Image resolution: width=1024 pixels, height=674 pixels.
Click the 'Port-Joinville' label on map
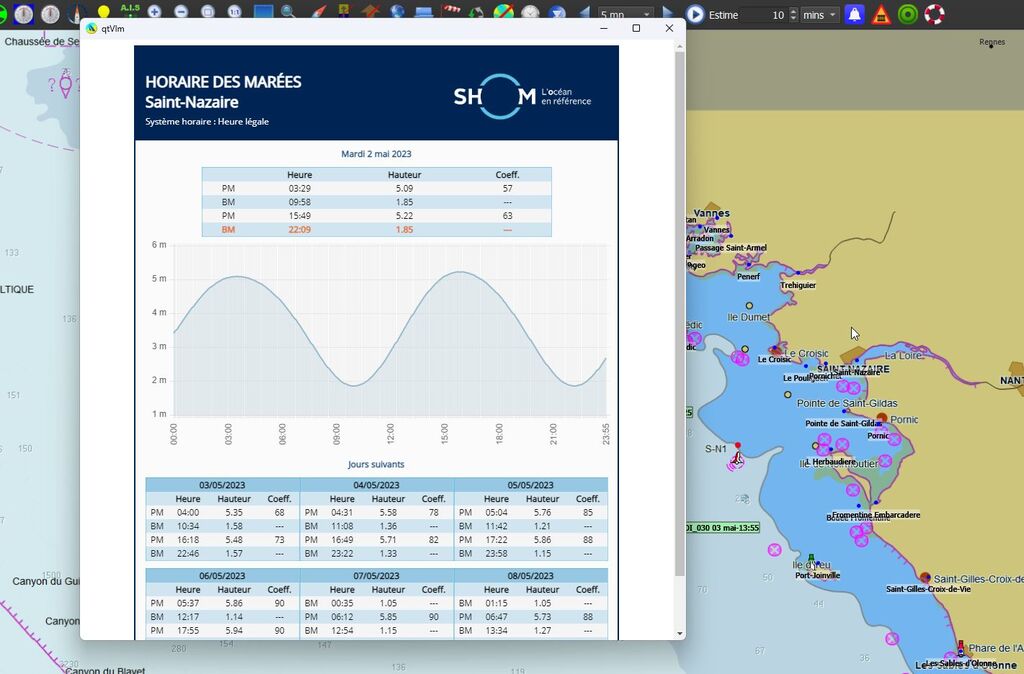[x=818, y=575]
